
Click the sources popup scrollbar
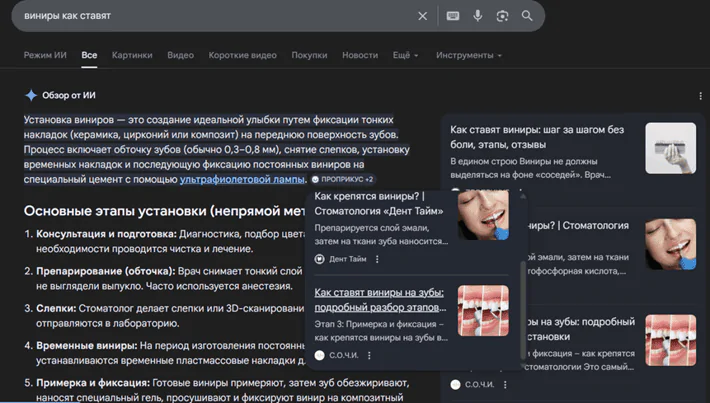pyautogui.click(x=523, y=310)
